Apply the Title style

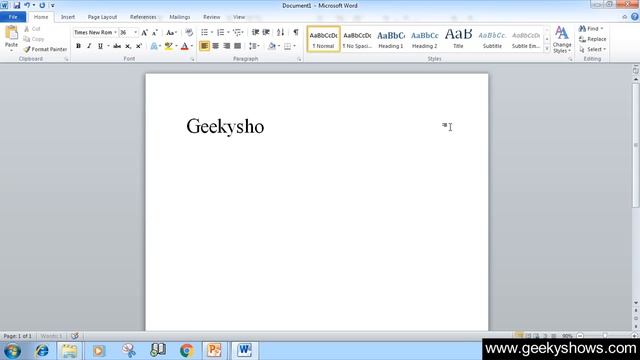(x=458, y=39)
